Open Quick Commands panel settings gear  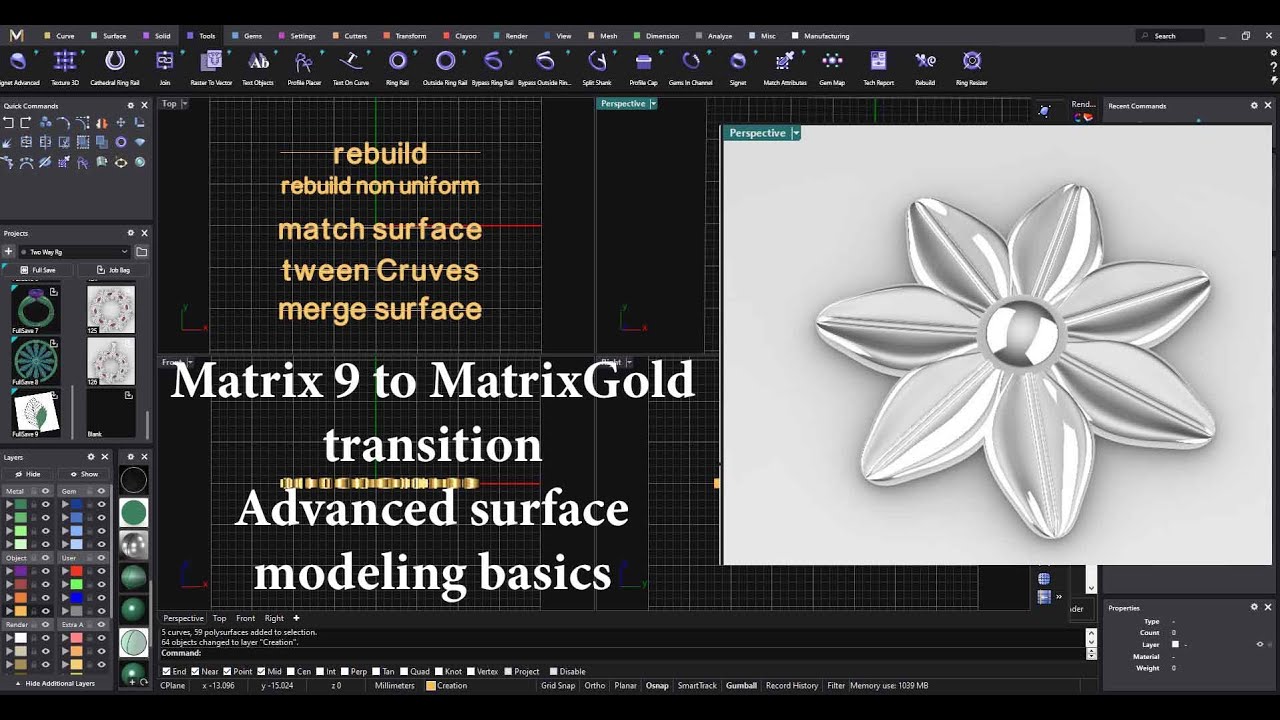coord(130,105)
